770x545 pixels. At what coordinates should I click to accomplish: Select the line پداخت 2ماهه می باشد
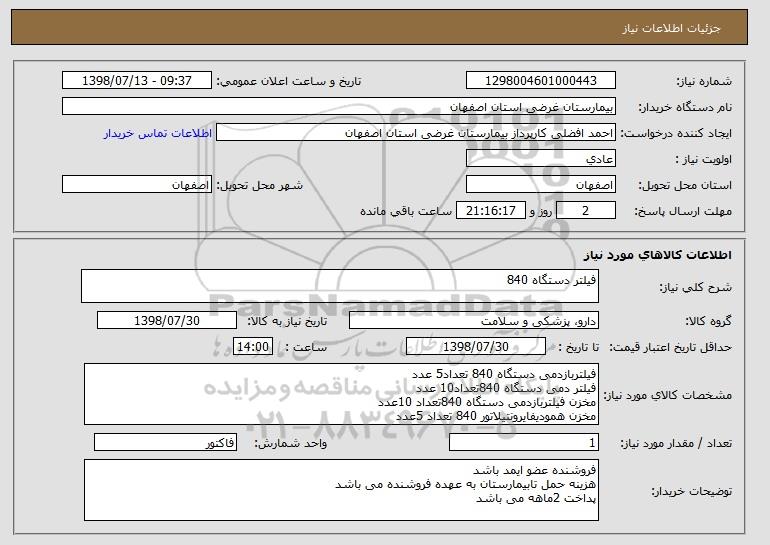coord(536,499)
